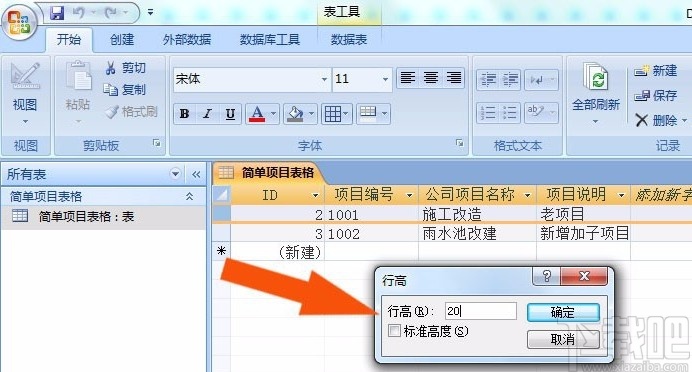692x372 pixels.
Task: Toggle italic formatting
Action: point(207,114)
